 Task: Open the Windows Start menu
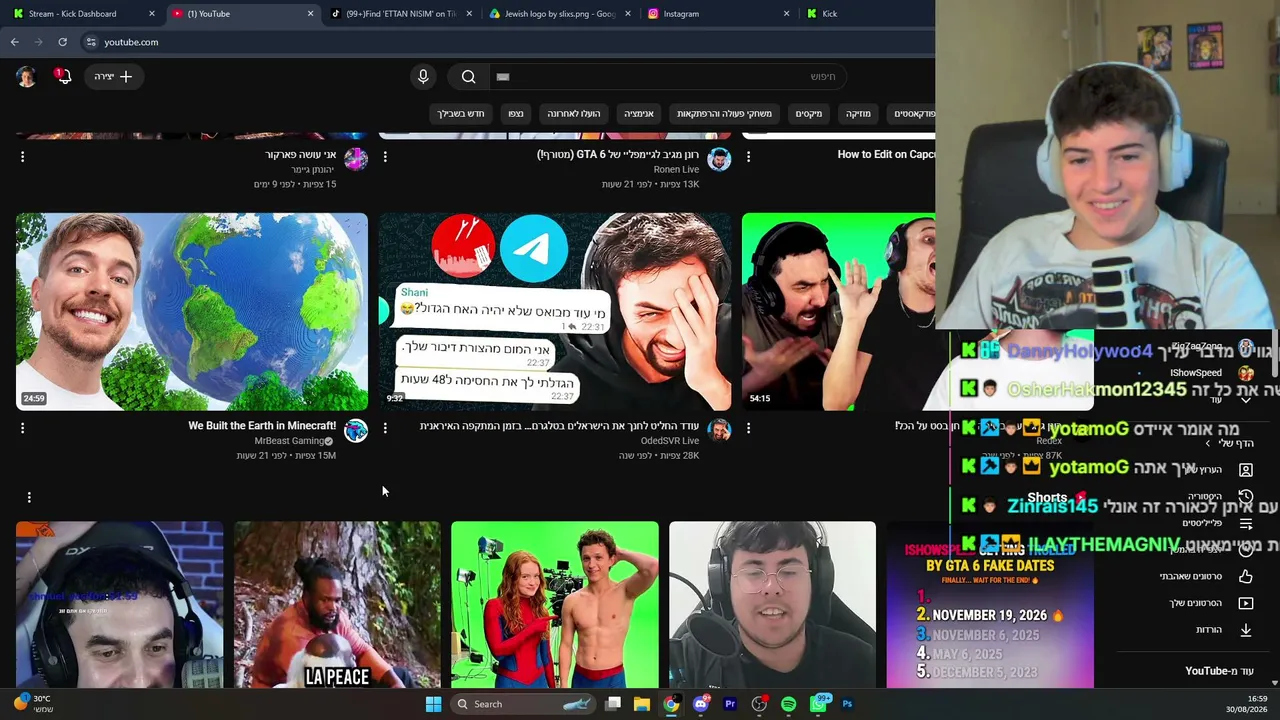pyautogui.click(x=433, y=704)
